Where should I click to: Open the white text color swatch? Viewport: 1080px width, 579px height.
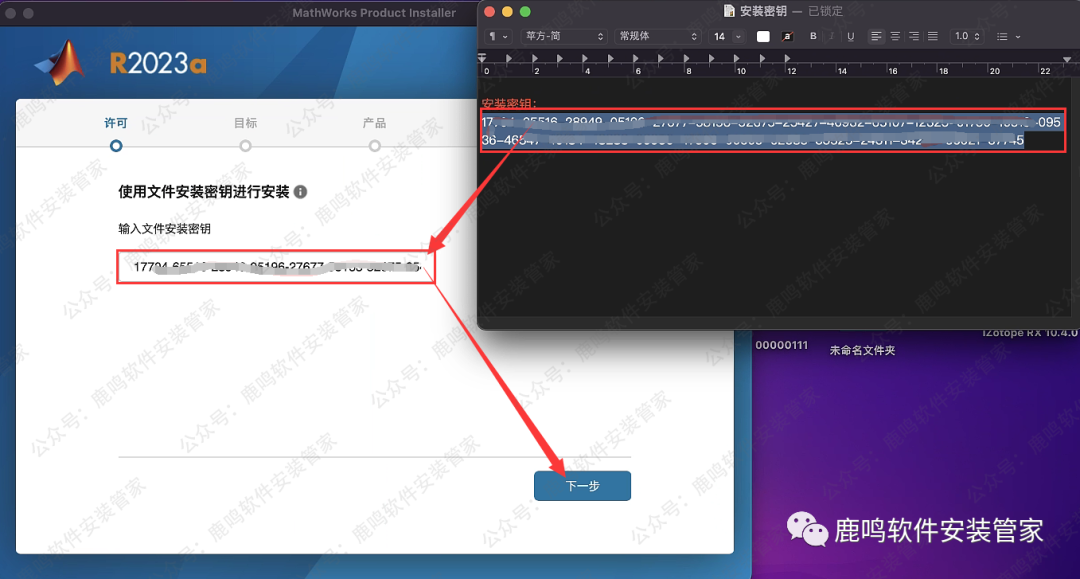[763, 36]
